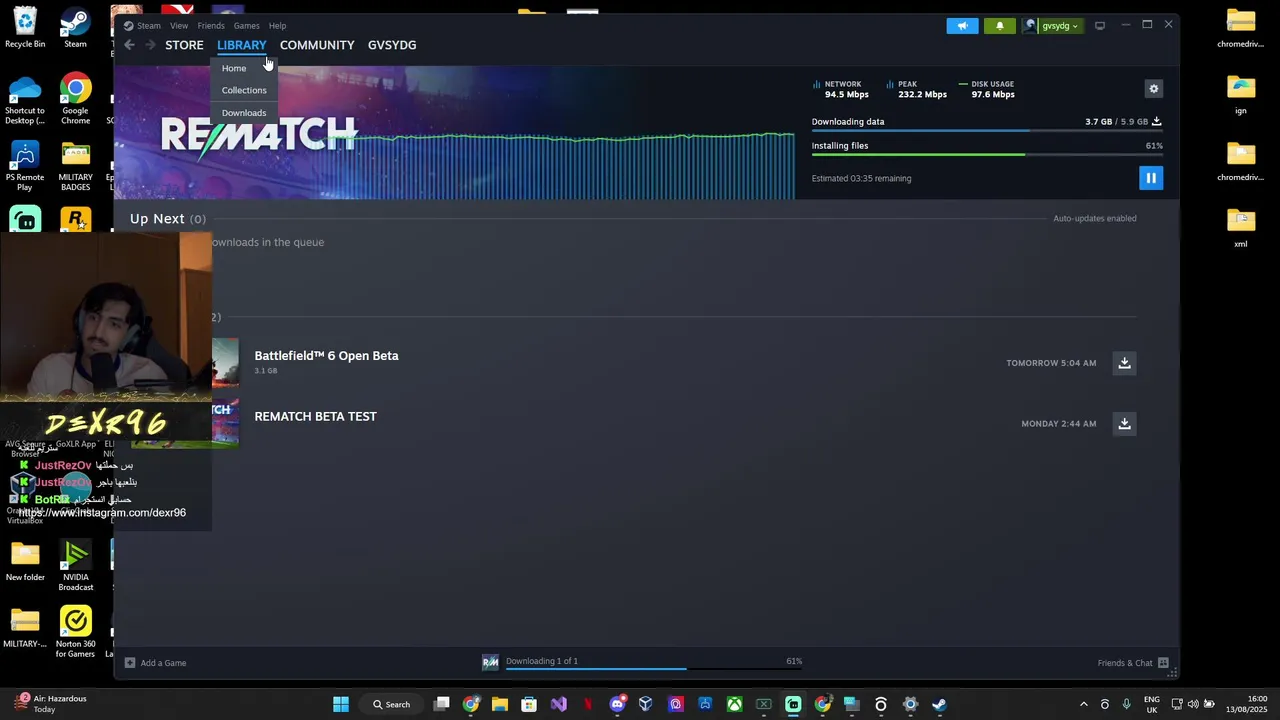Open Discord from taskbar
Image resolution: width=1280 pixels, height=720 pixels.
click(617, 704)
